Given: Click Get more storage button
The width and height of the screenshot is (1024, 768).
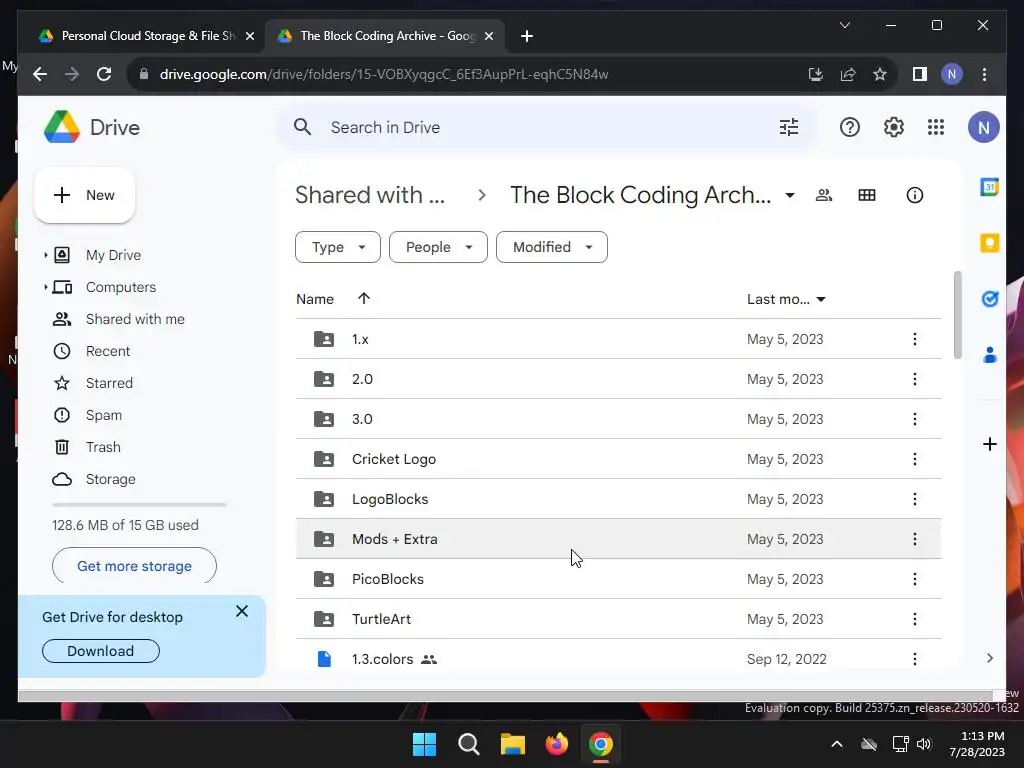Looking at the screenshot, I should (x=135, y=566).
